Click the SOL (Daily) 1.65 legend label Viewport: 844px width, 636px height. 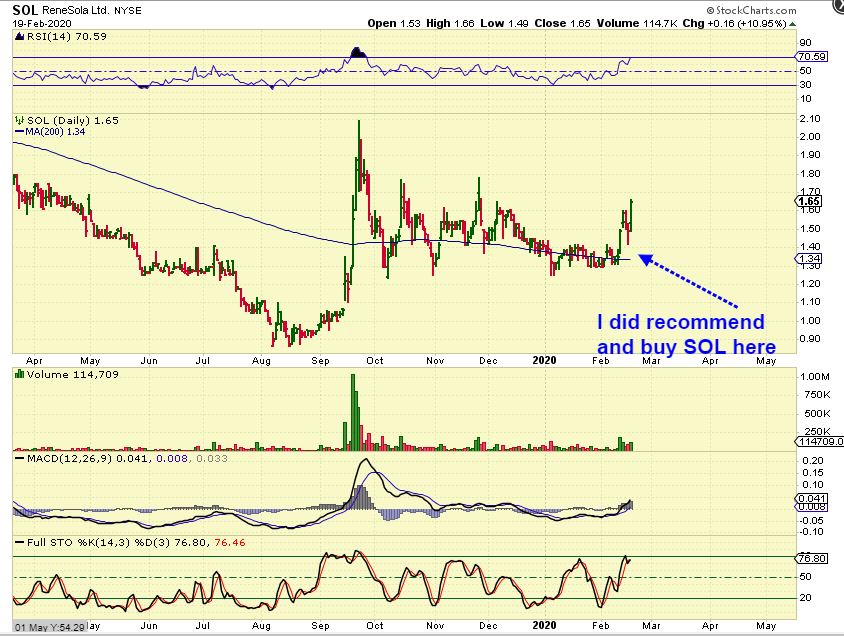(73, 121)
